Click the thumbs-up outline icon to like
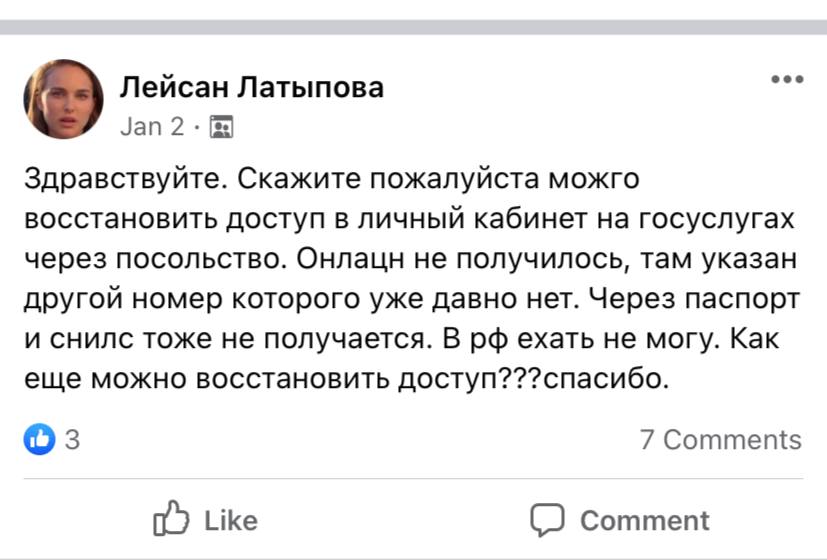 (170, 520)
